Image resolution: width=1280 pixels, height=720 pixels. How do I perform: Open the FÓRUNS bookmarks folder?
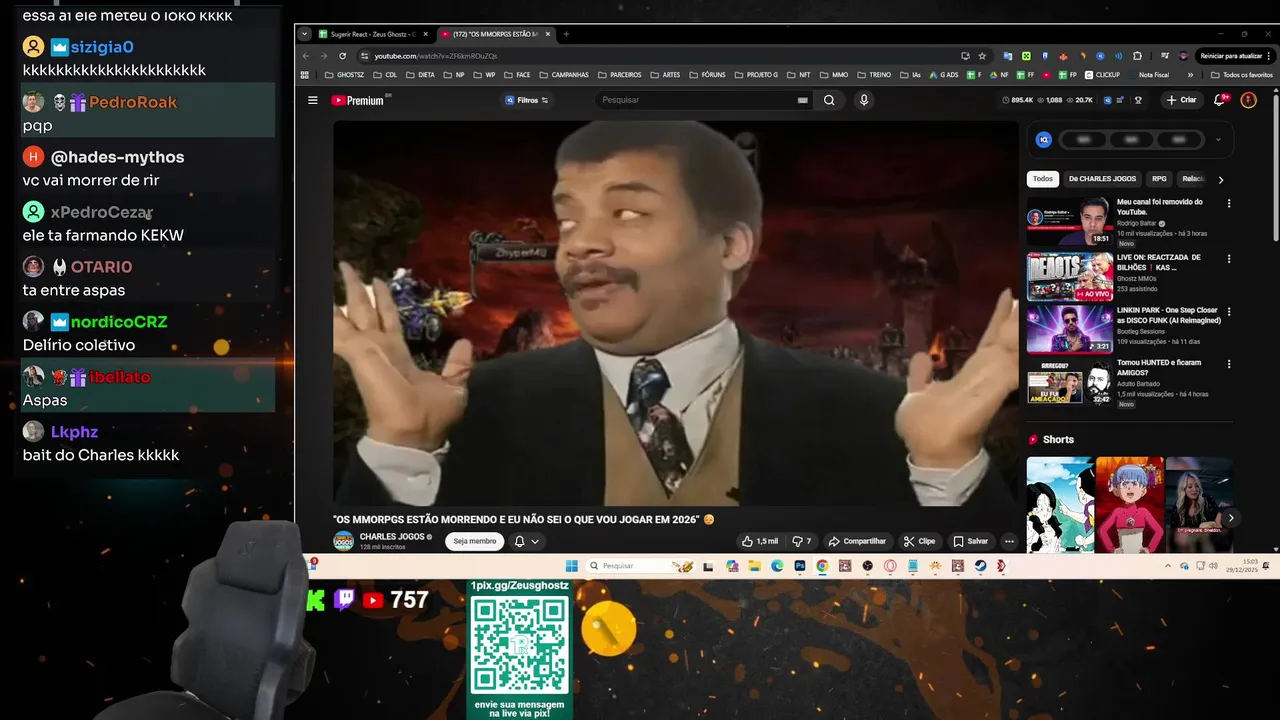707,75
